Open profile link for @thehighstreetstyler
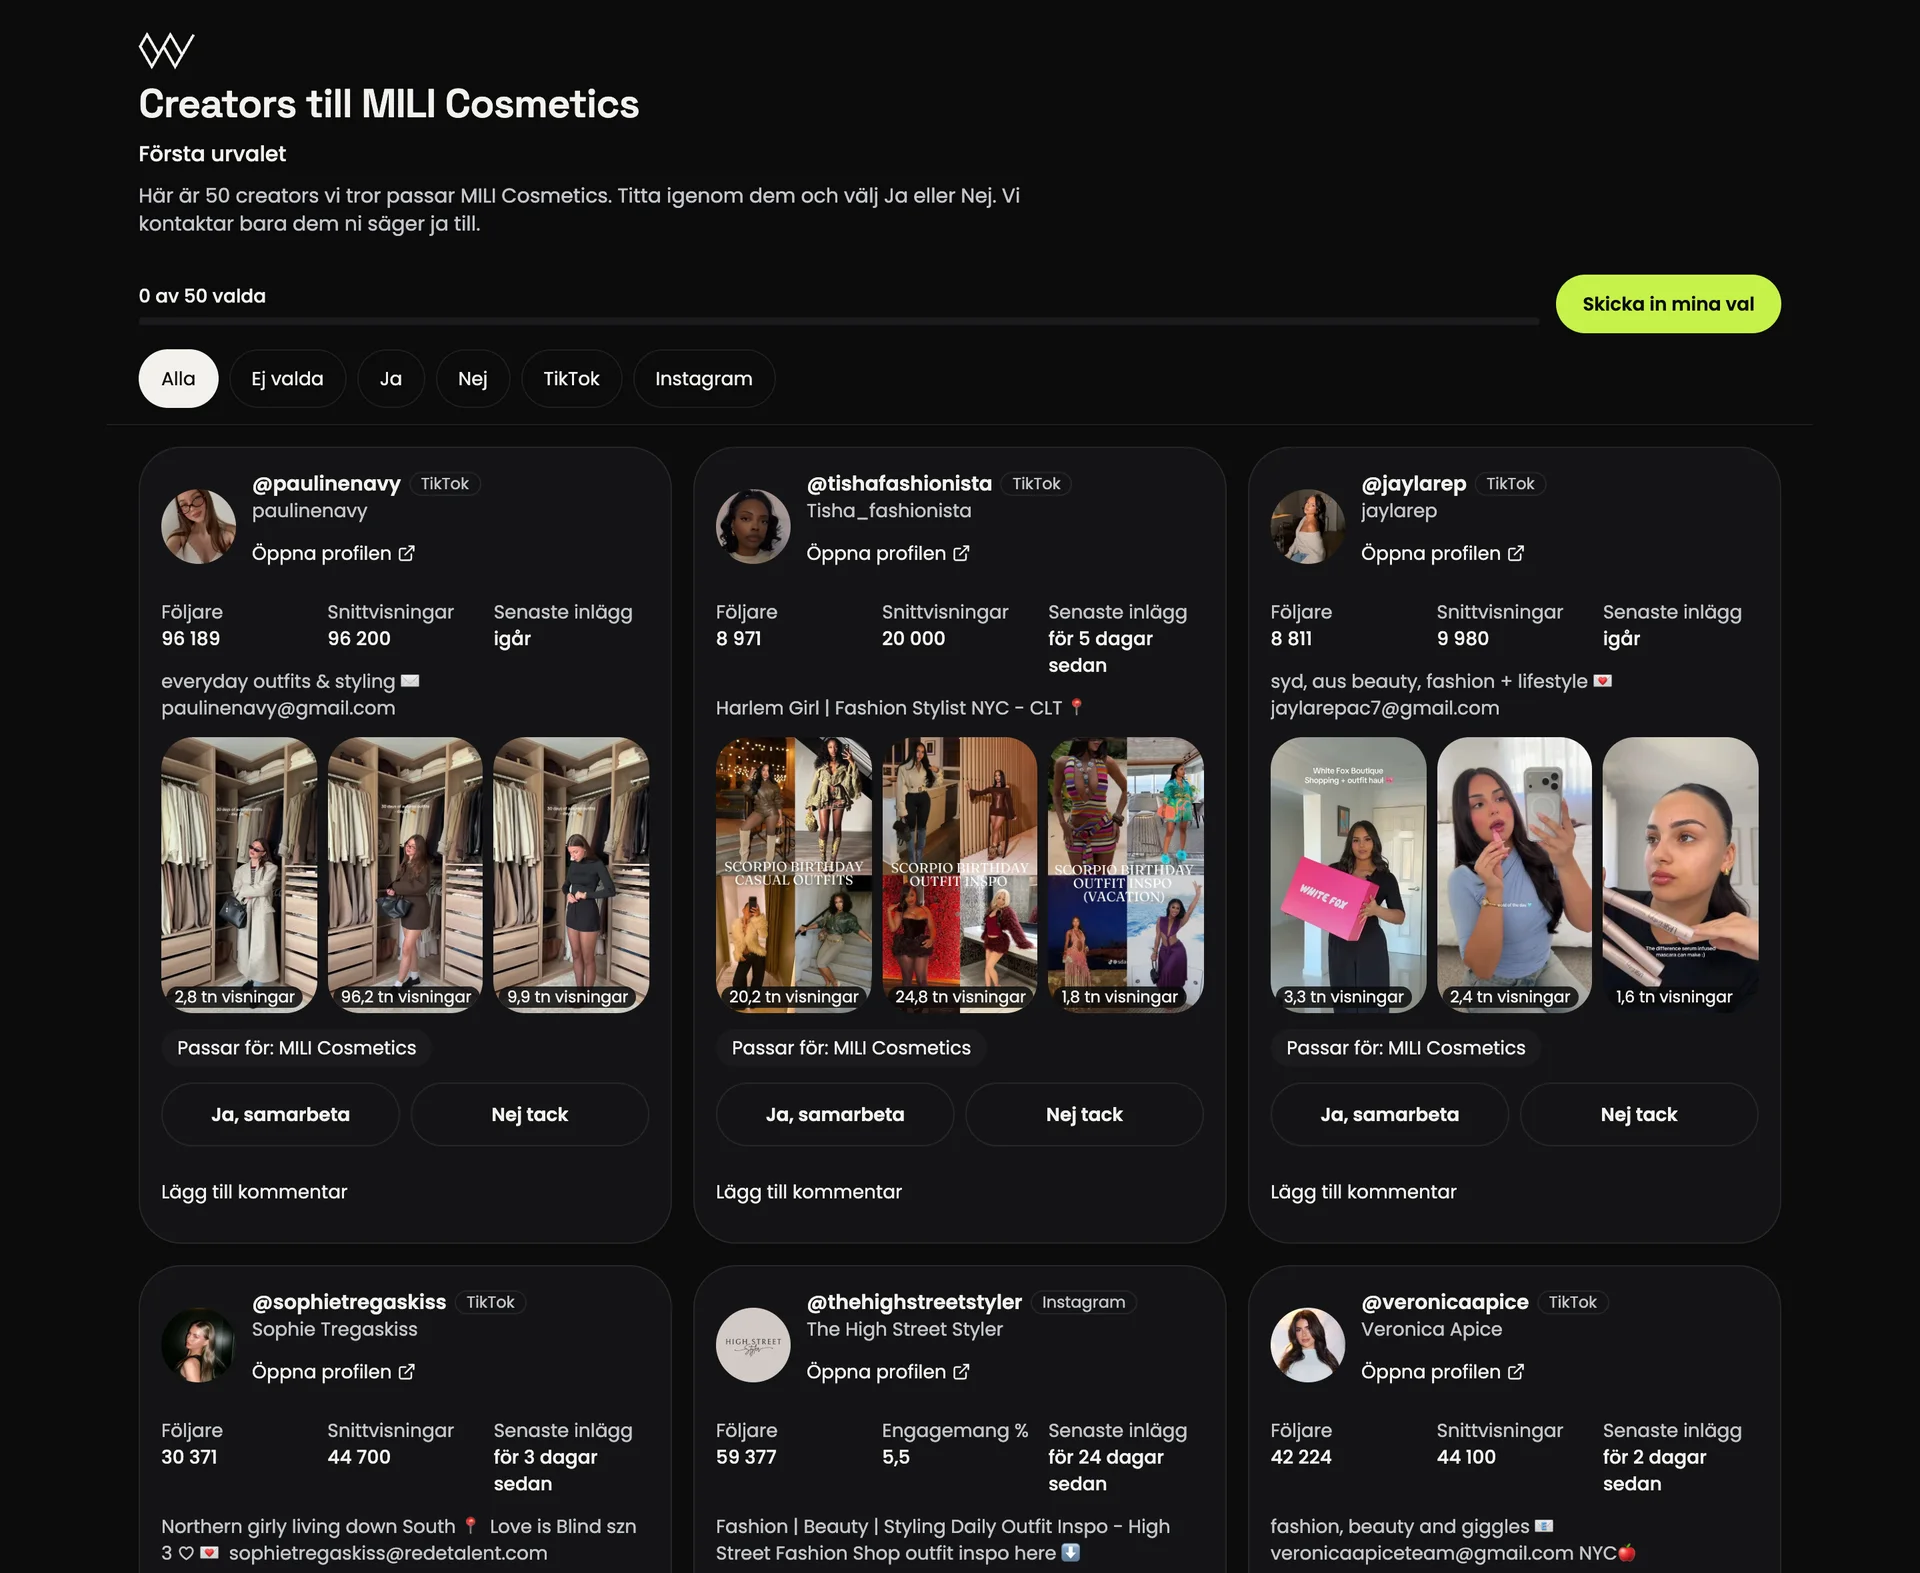Image resolution: width=1920 pixels, height=1573 pixels. [888, 1372]
